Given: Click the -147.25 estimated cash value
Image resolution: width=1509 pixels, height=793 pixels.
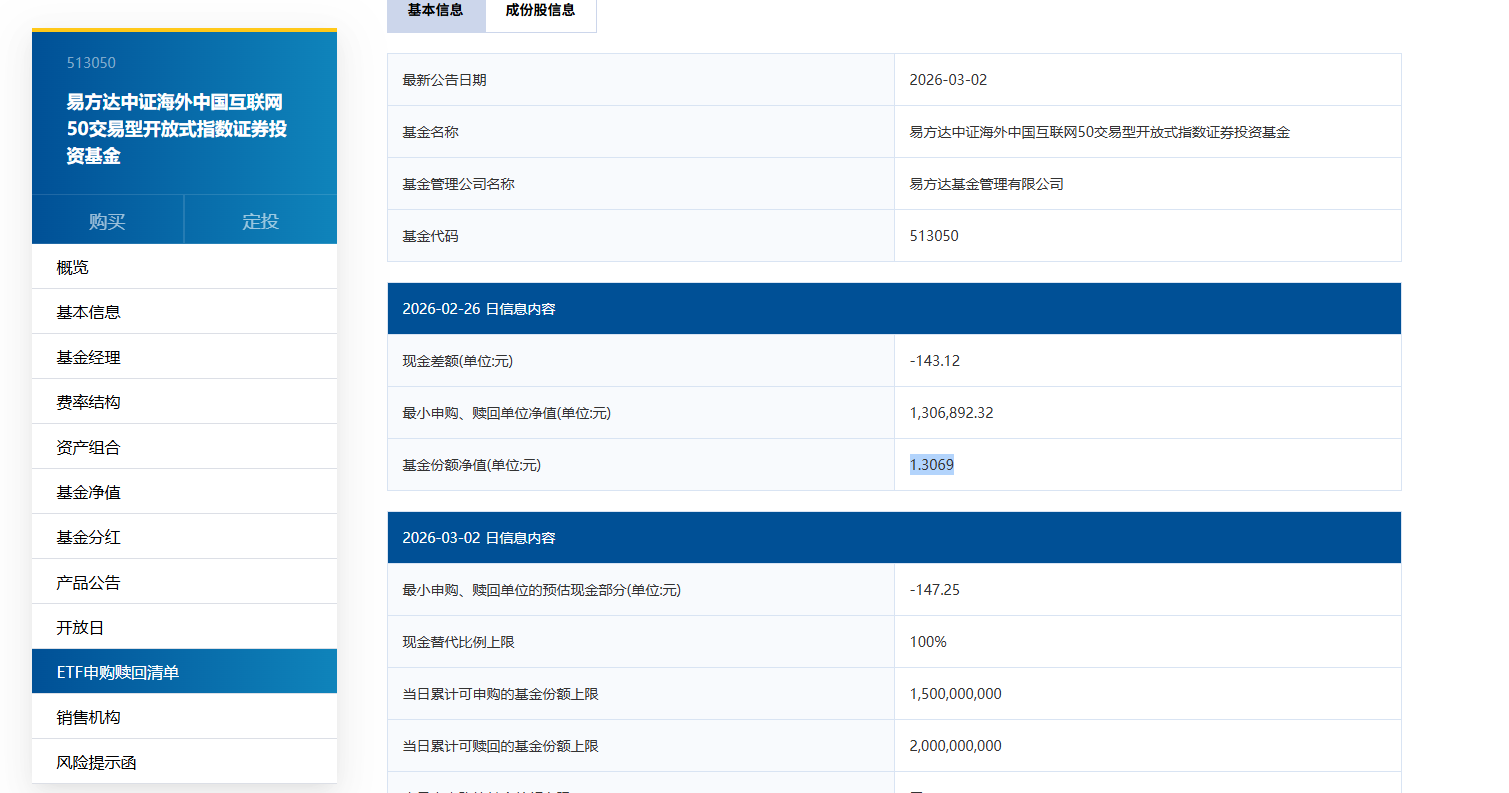Looking at the screenshot, I should click(x=935, y=590).
